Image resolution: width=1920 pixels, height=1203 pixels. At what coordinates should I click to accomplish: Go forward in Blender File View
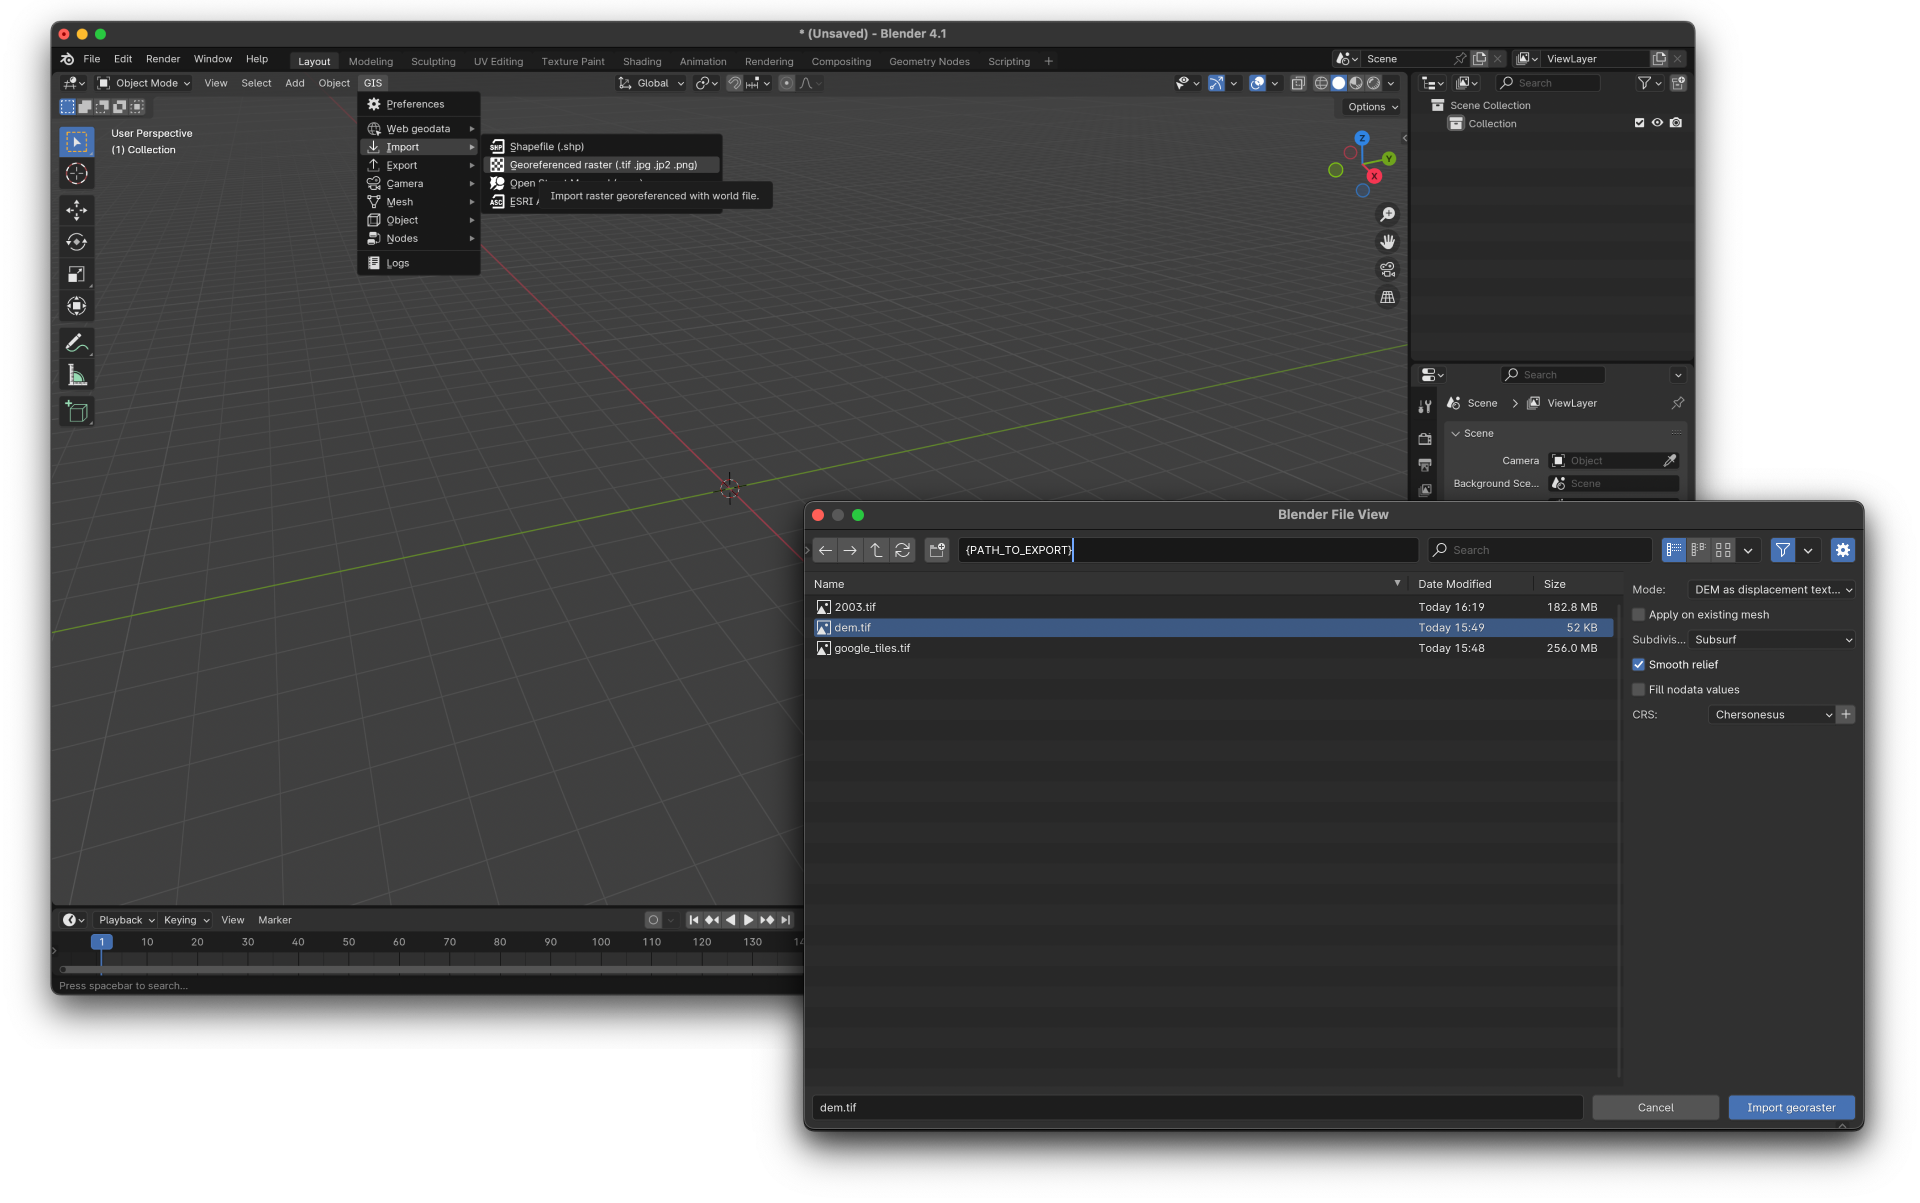click(850, 550)
